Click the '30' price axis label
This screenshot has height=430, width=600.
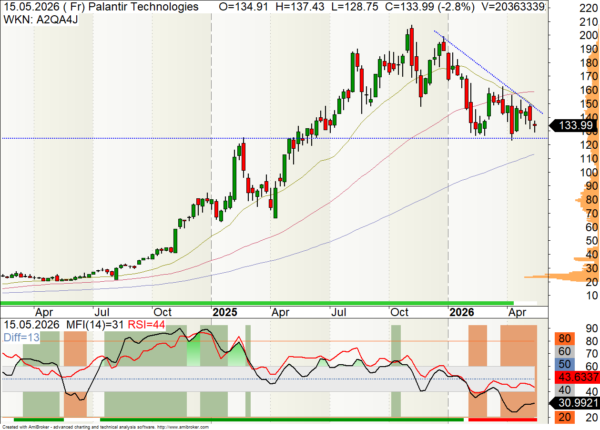pyautogui.click(x=592, y=268)
